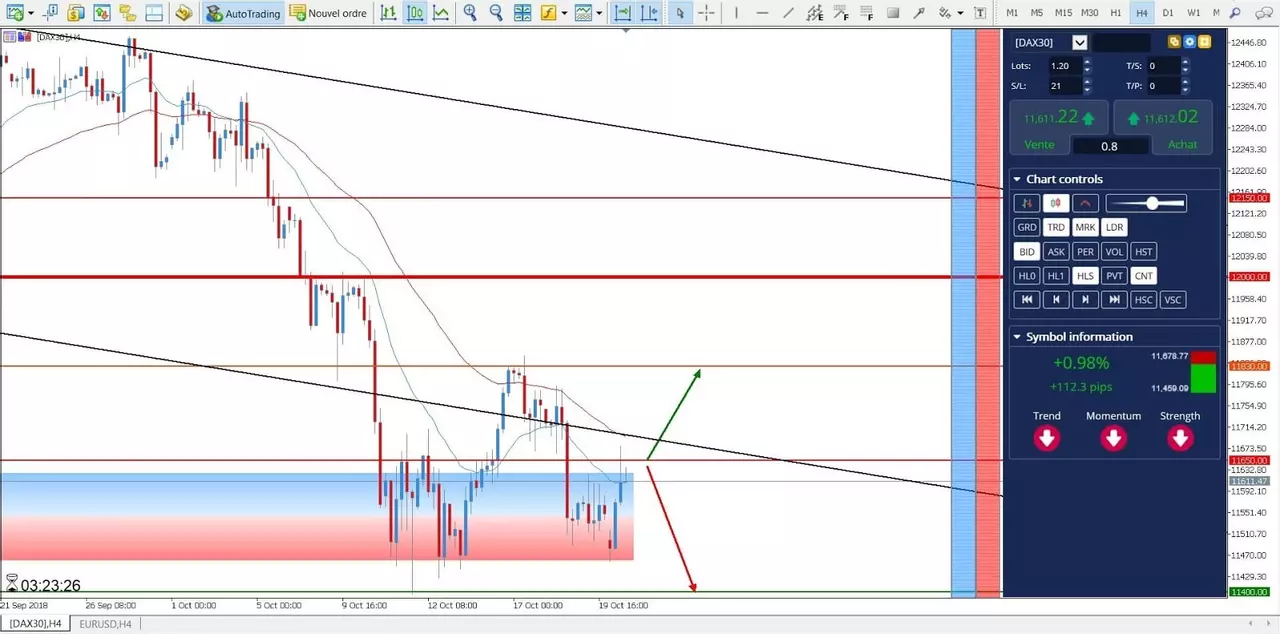This screenshot has width=1280, height=634.
Task: Activate the horizontal line drawing tool
Action: point(763,13)
